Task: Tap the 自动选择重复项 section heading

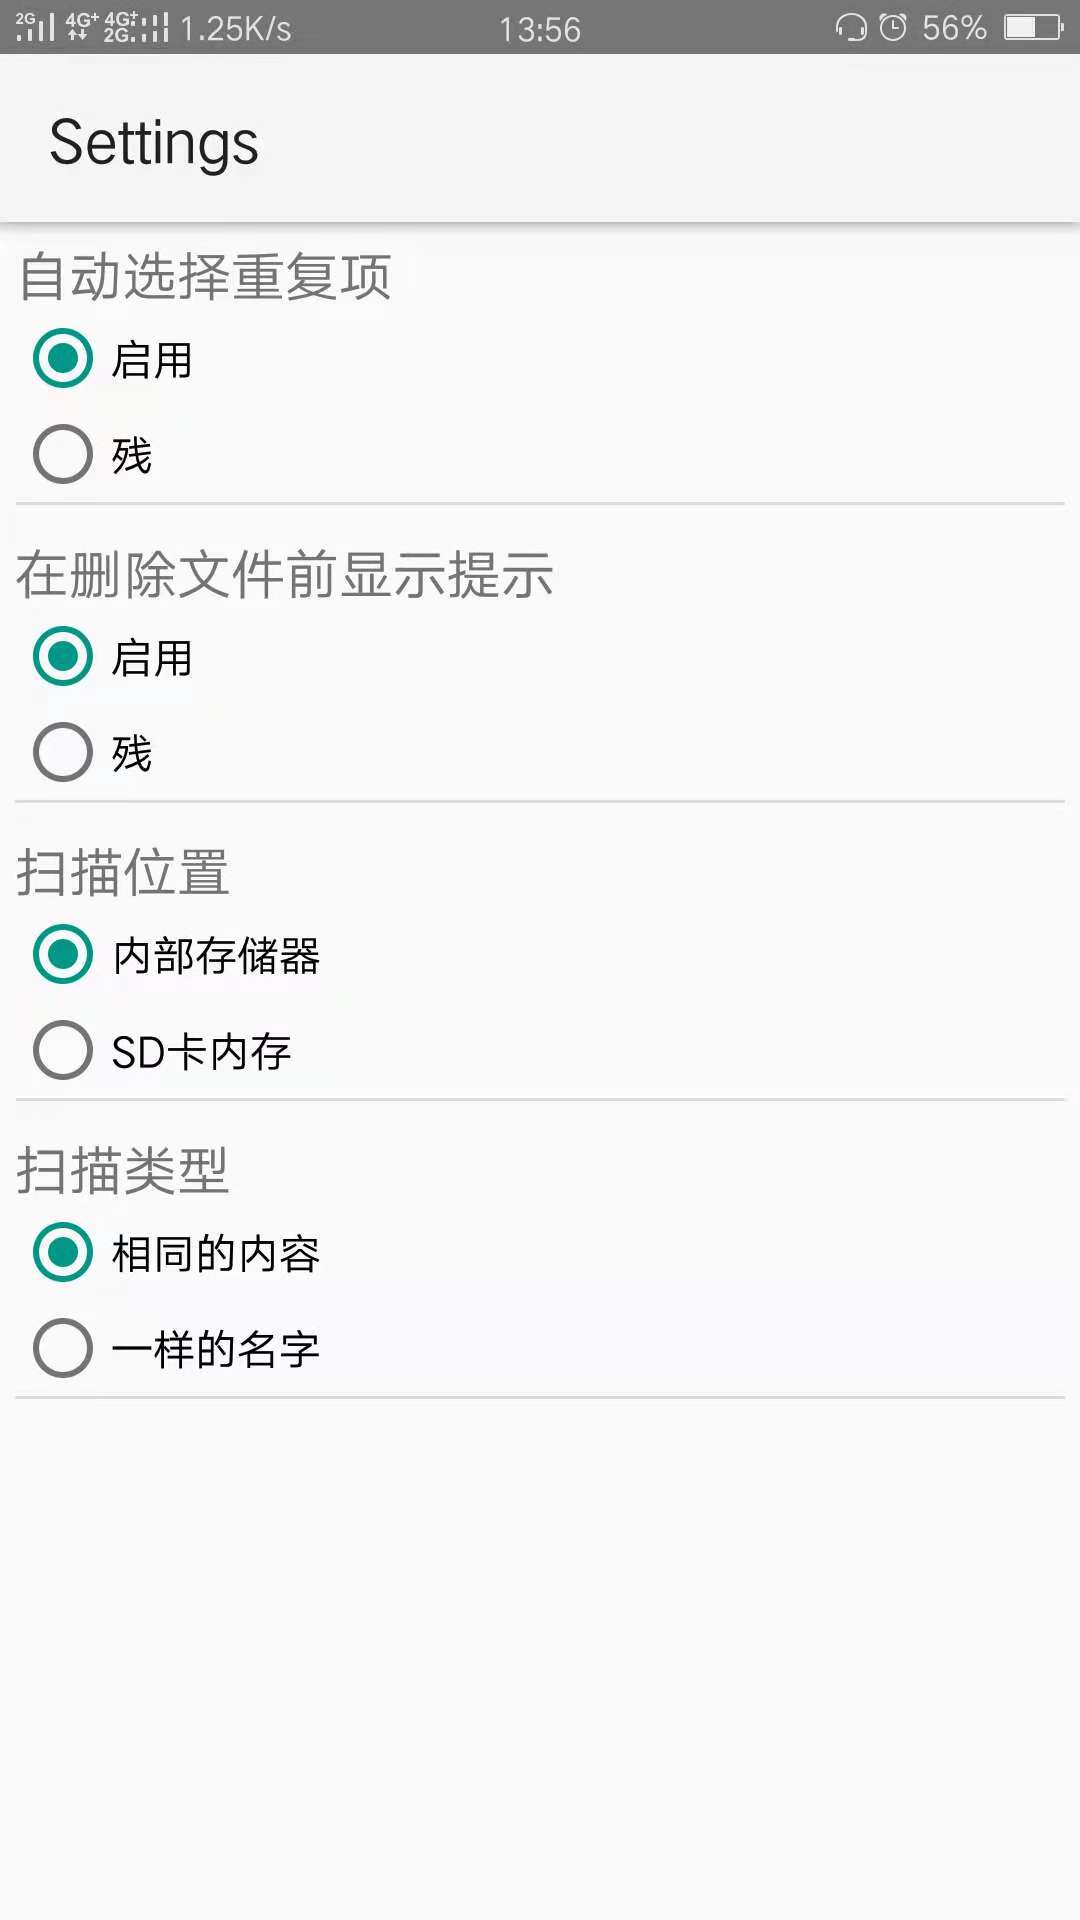Action: (205, 277)
